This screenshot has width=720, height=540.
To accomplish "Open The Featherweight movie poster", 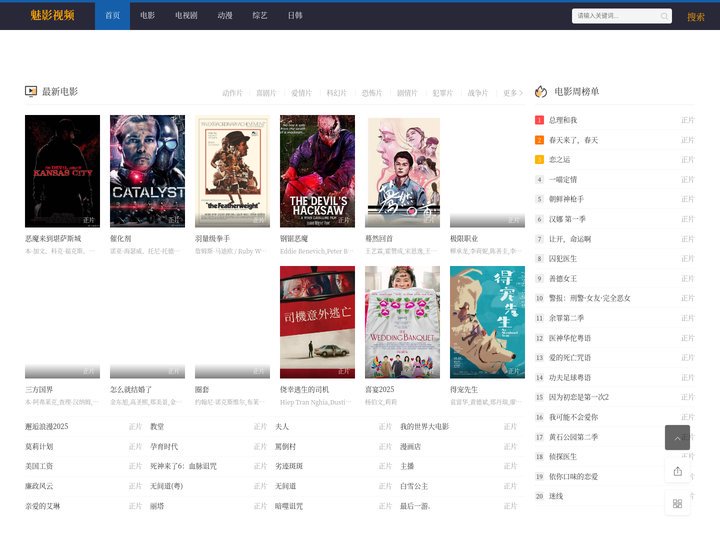I will tap(232, 171).
